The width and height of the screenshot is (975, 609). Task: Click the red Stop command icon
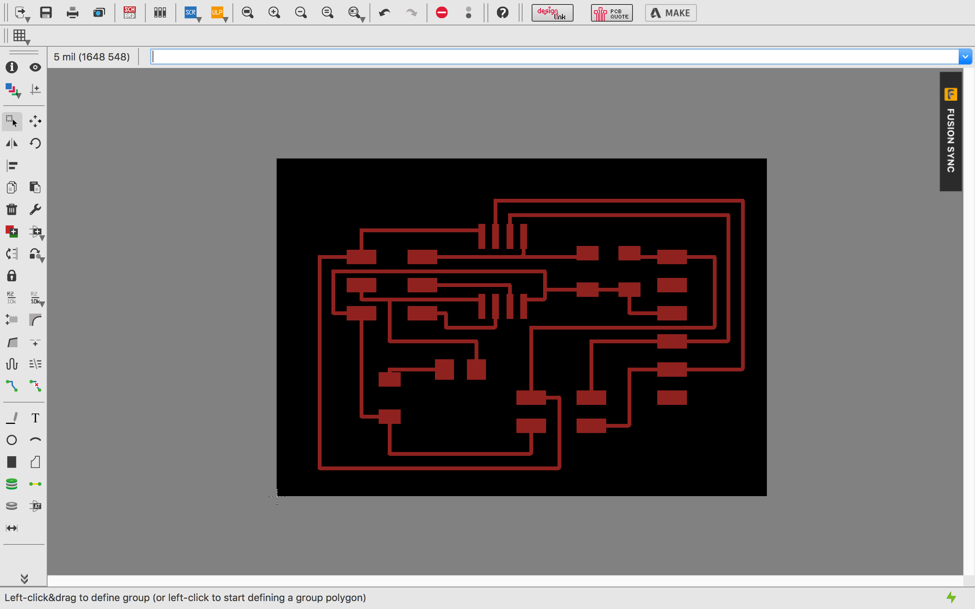click(441, 12)
